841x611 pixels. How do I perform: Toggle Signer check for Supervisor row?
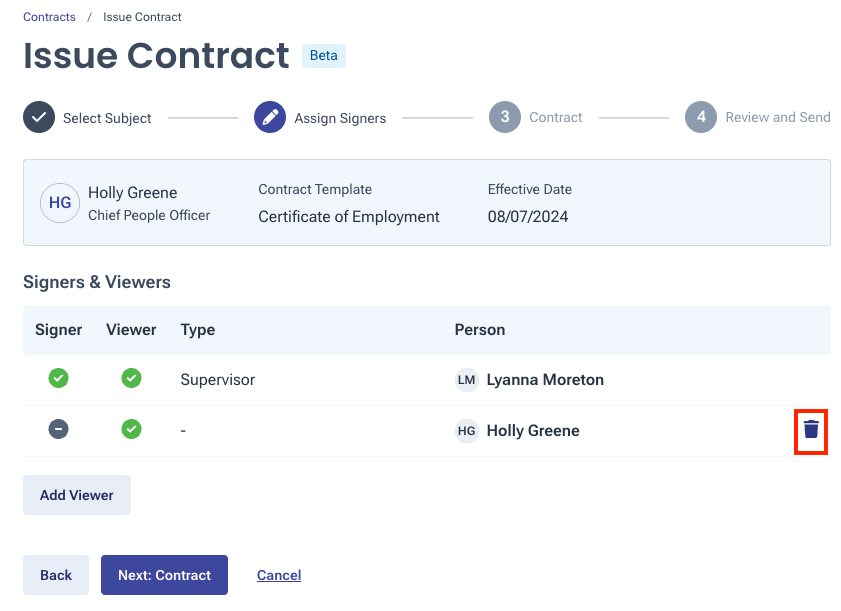tap(59, 379)
